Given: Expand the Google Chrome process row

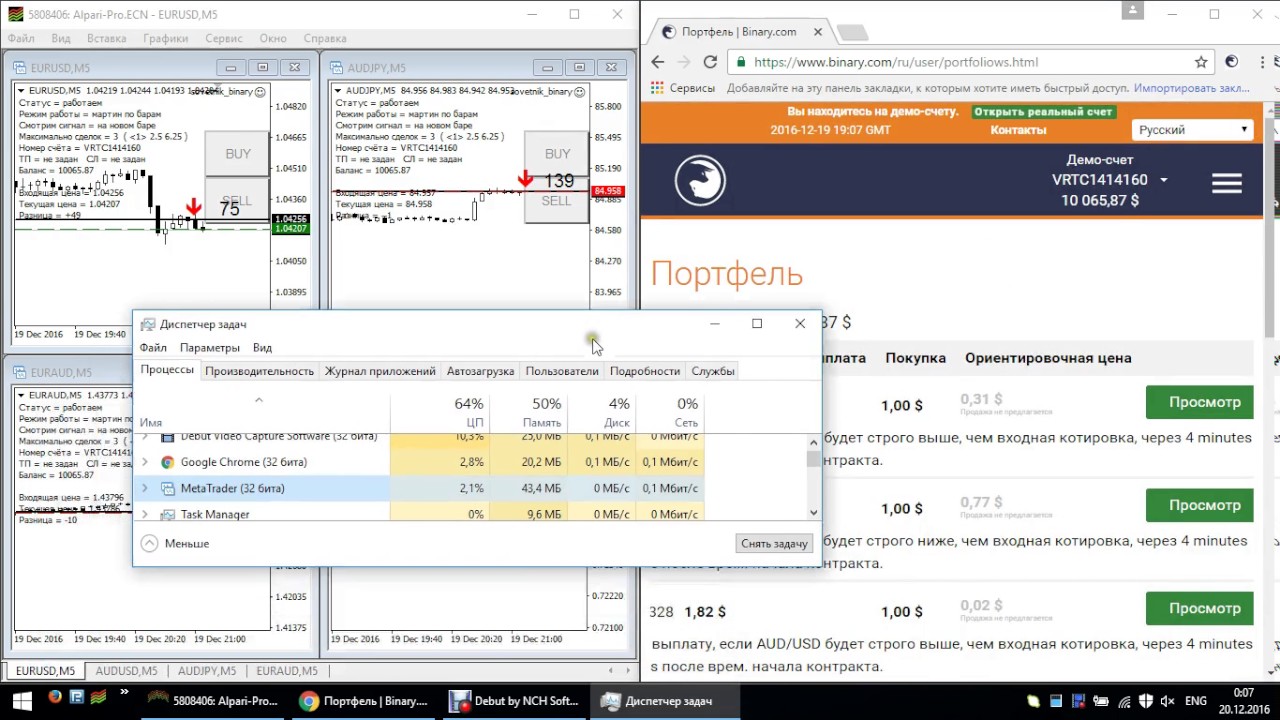Looking at the screenshot, I should [x=145, y=462].
